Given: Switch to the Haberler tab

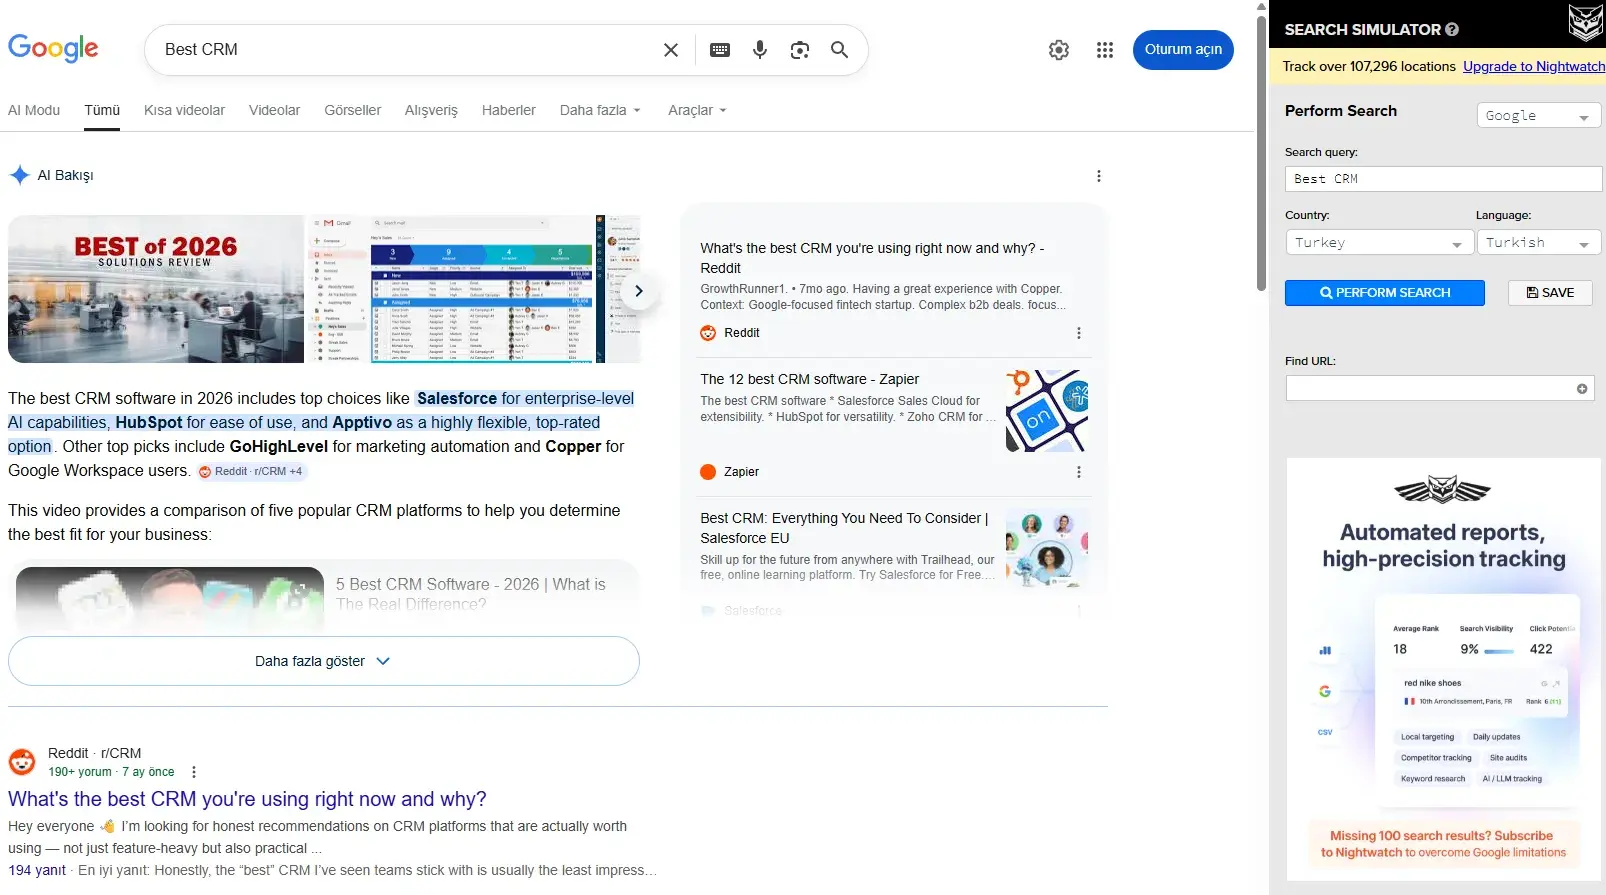Looking at the screenshot, I should tap(508, 110).
